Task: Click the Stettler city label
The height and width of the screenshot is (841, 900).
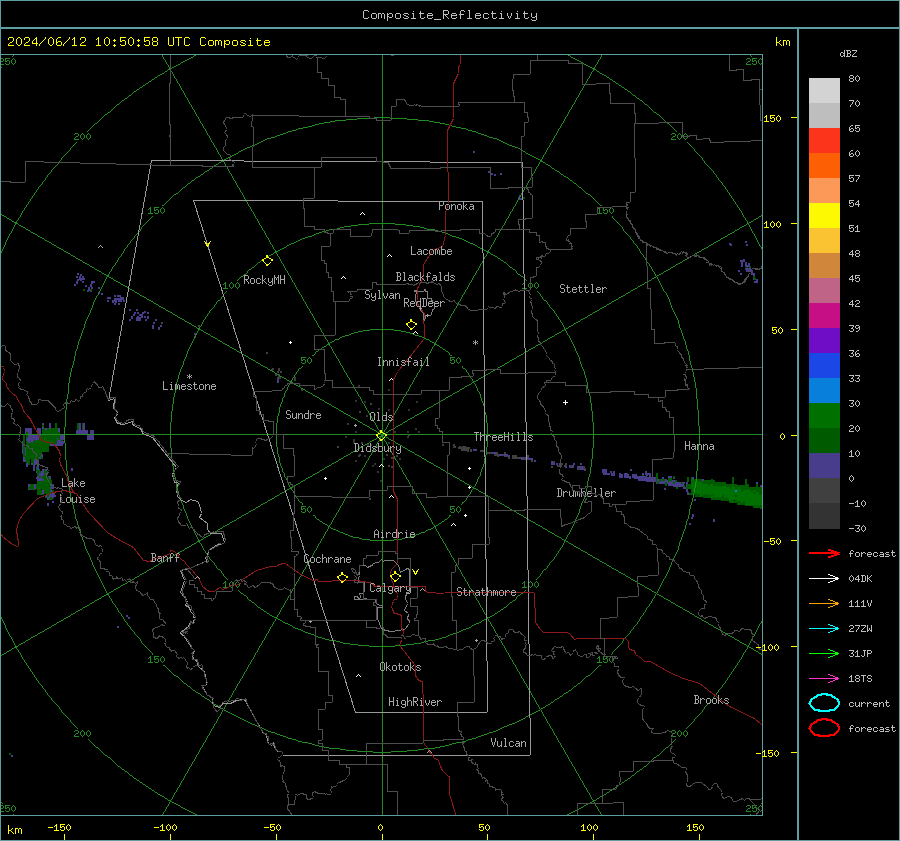Action: 583,289
